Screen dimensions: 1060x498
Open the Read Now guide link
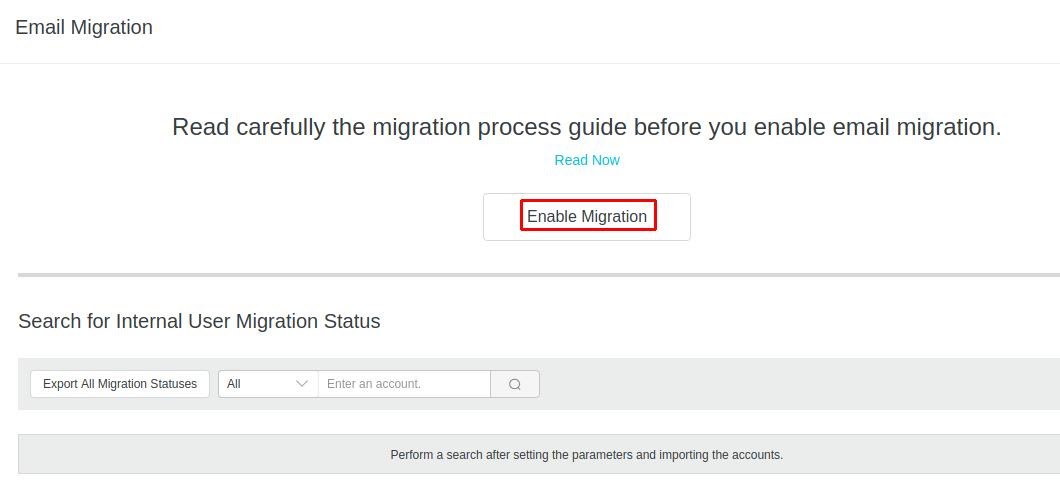587,160
